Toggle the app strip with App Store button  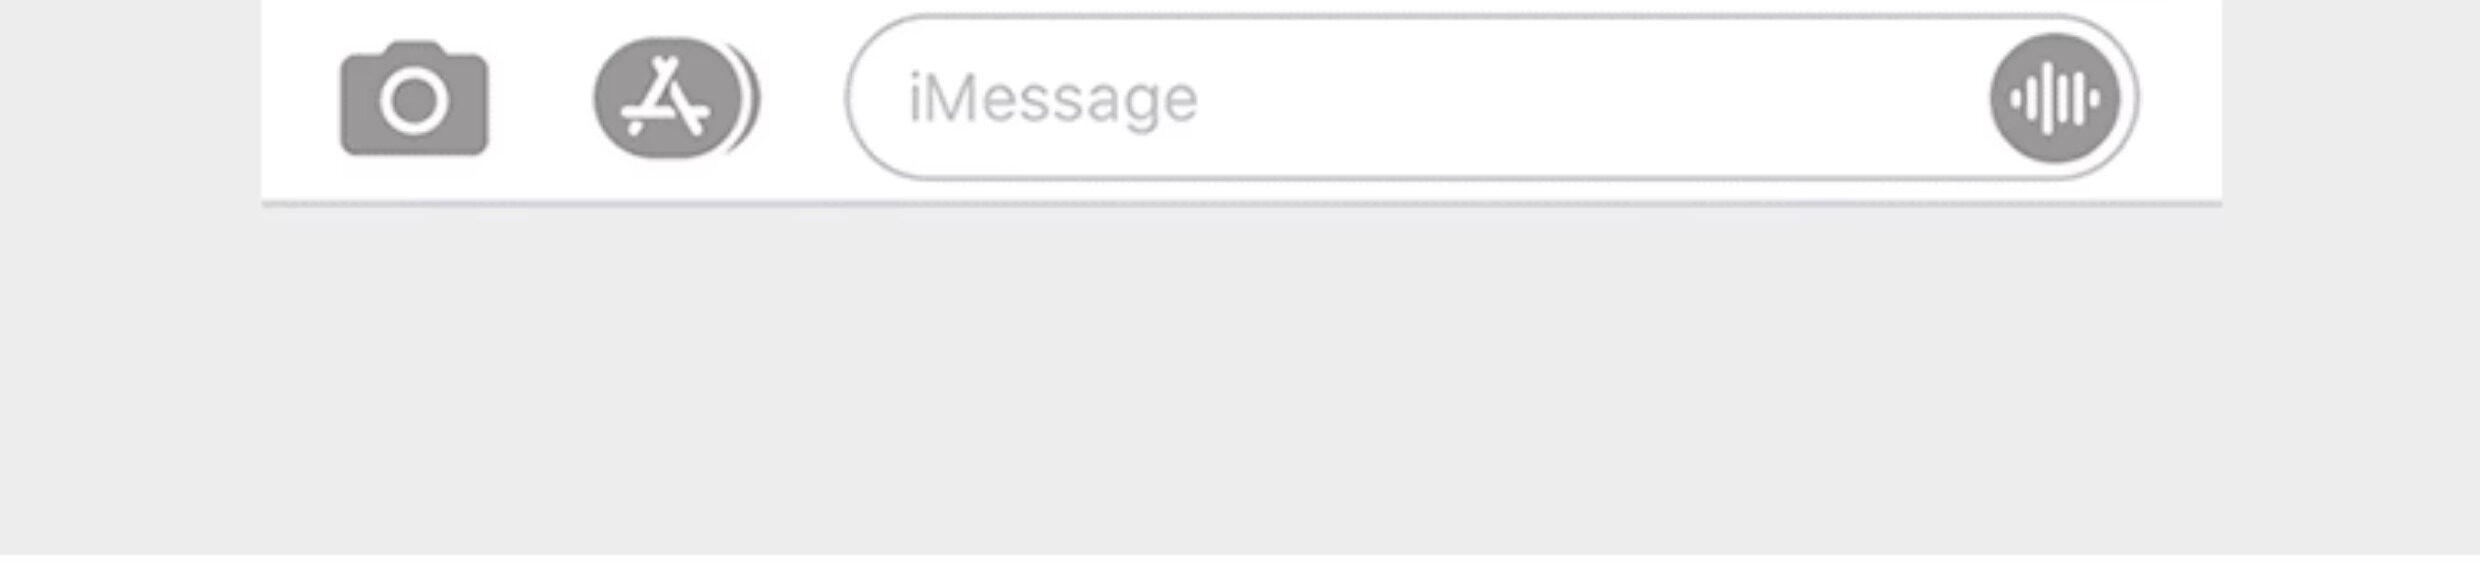[x=676, y=98]
